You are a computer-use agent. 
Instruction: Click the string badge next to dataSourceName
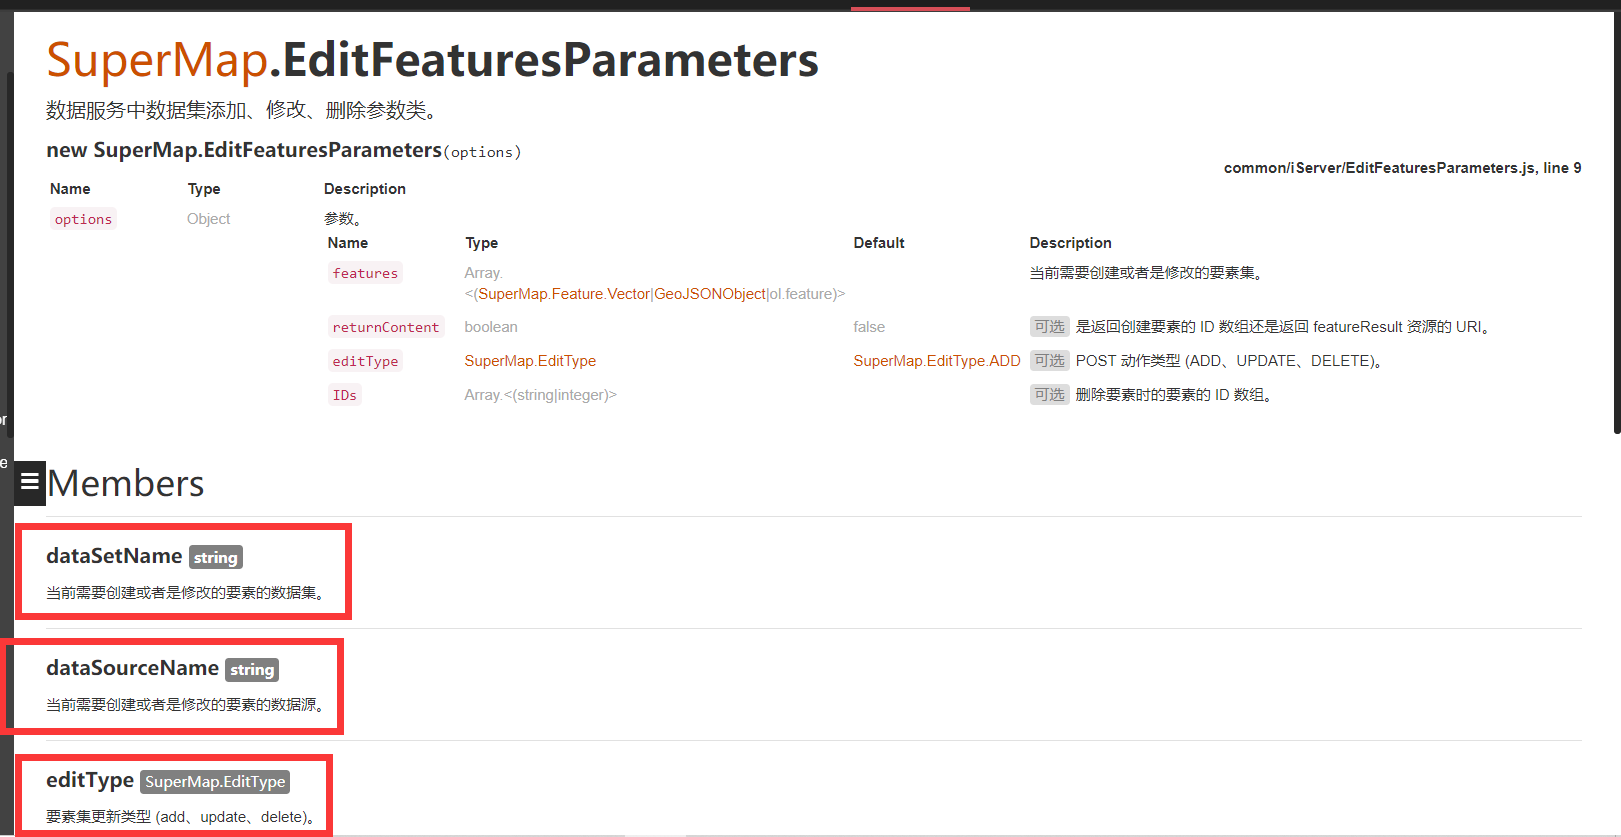[252, 669]
